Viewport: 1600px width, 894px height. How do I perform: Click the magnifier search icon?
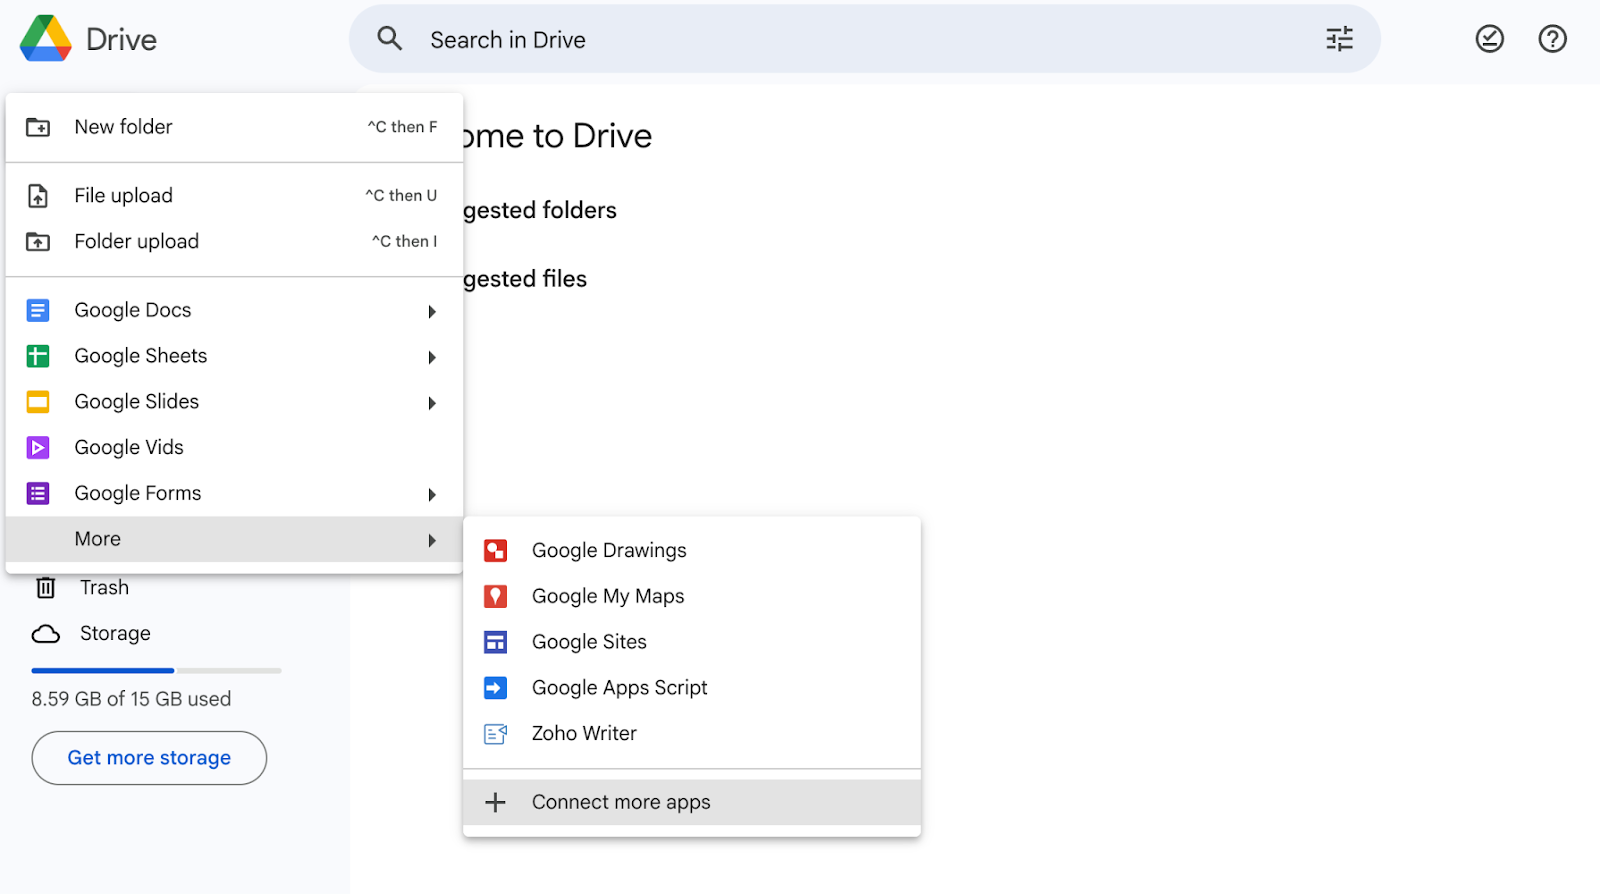[390, 39]
